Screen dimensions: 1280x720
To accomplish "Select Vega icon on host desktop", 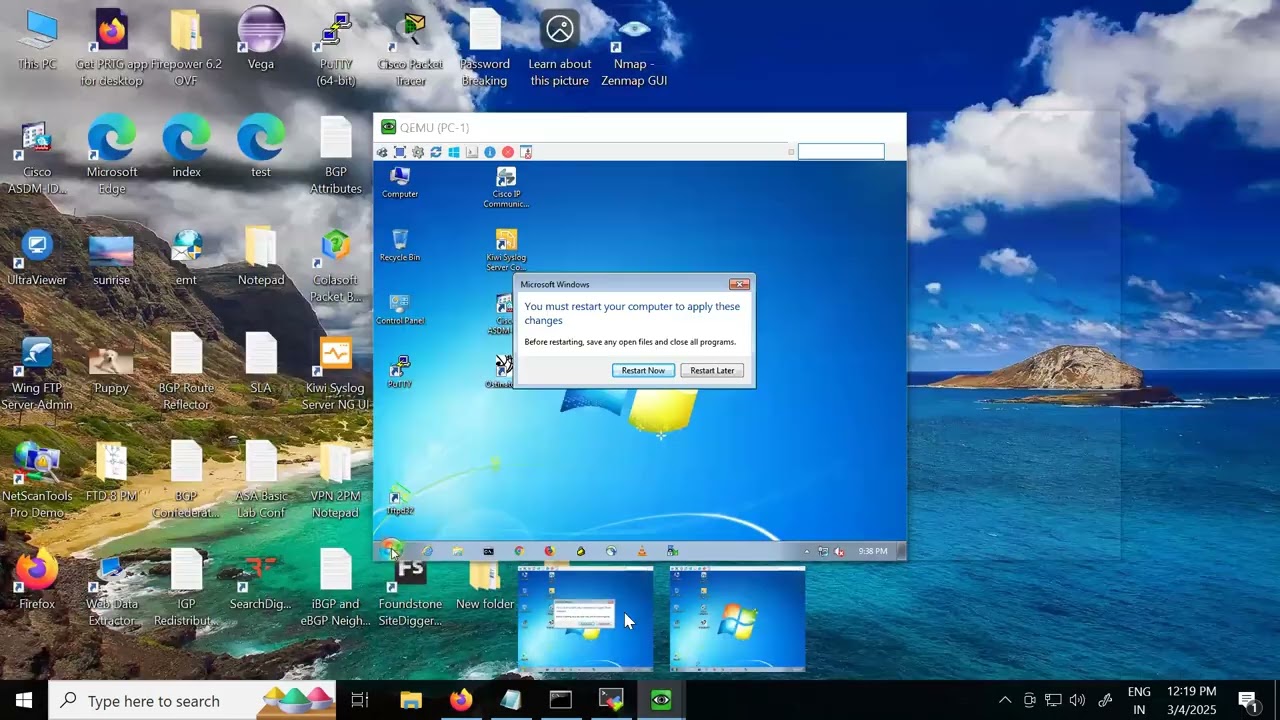I will click(261, 41).
